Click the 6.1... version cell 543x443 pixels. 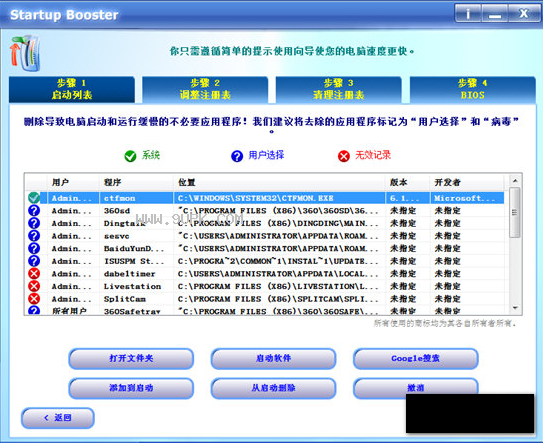(x=408, y=198)
